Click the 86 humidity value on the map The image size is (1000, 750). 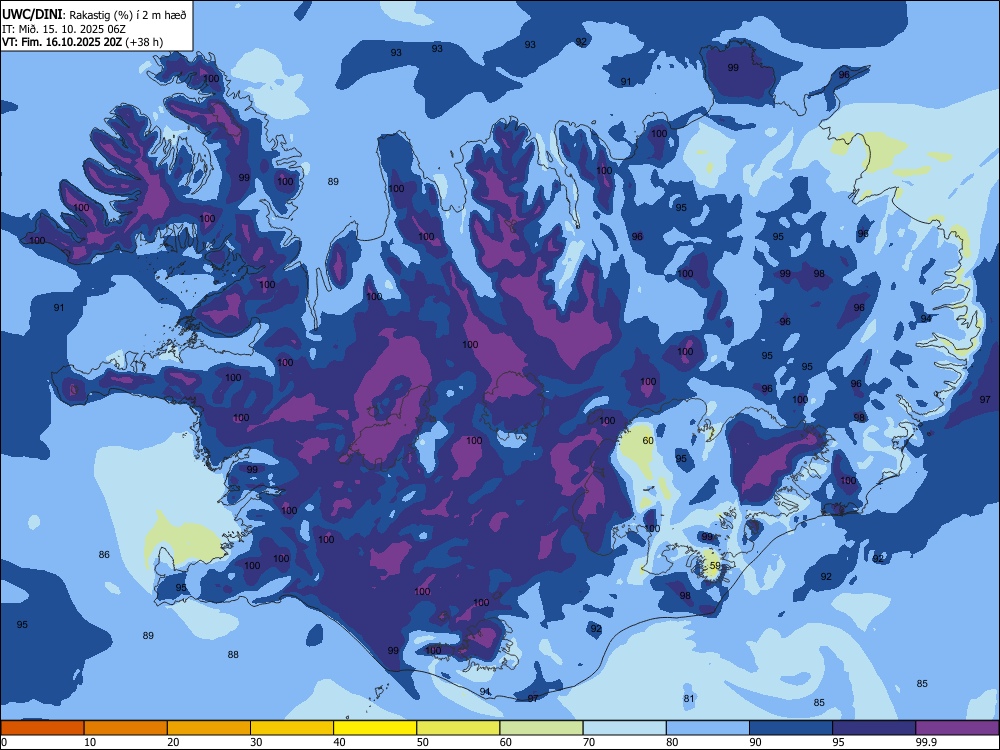pos(104,555)
